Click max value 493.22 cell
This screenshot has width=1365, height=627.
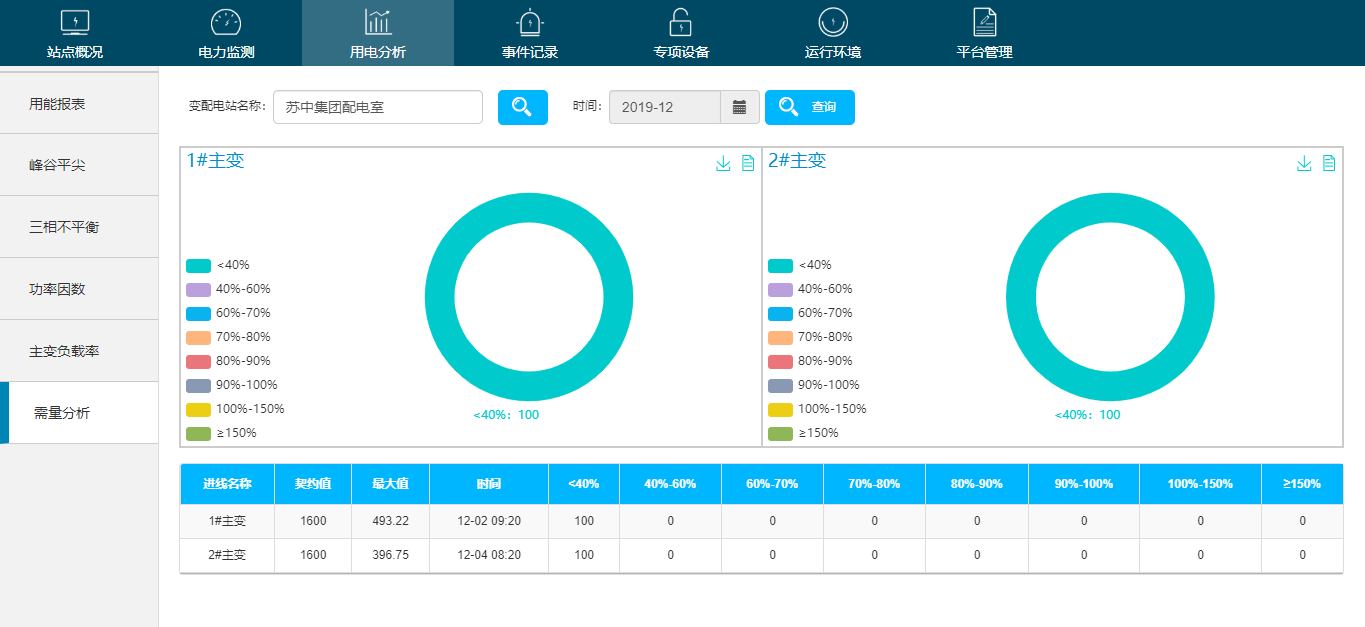point(390,522)
